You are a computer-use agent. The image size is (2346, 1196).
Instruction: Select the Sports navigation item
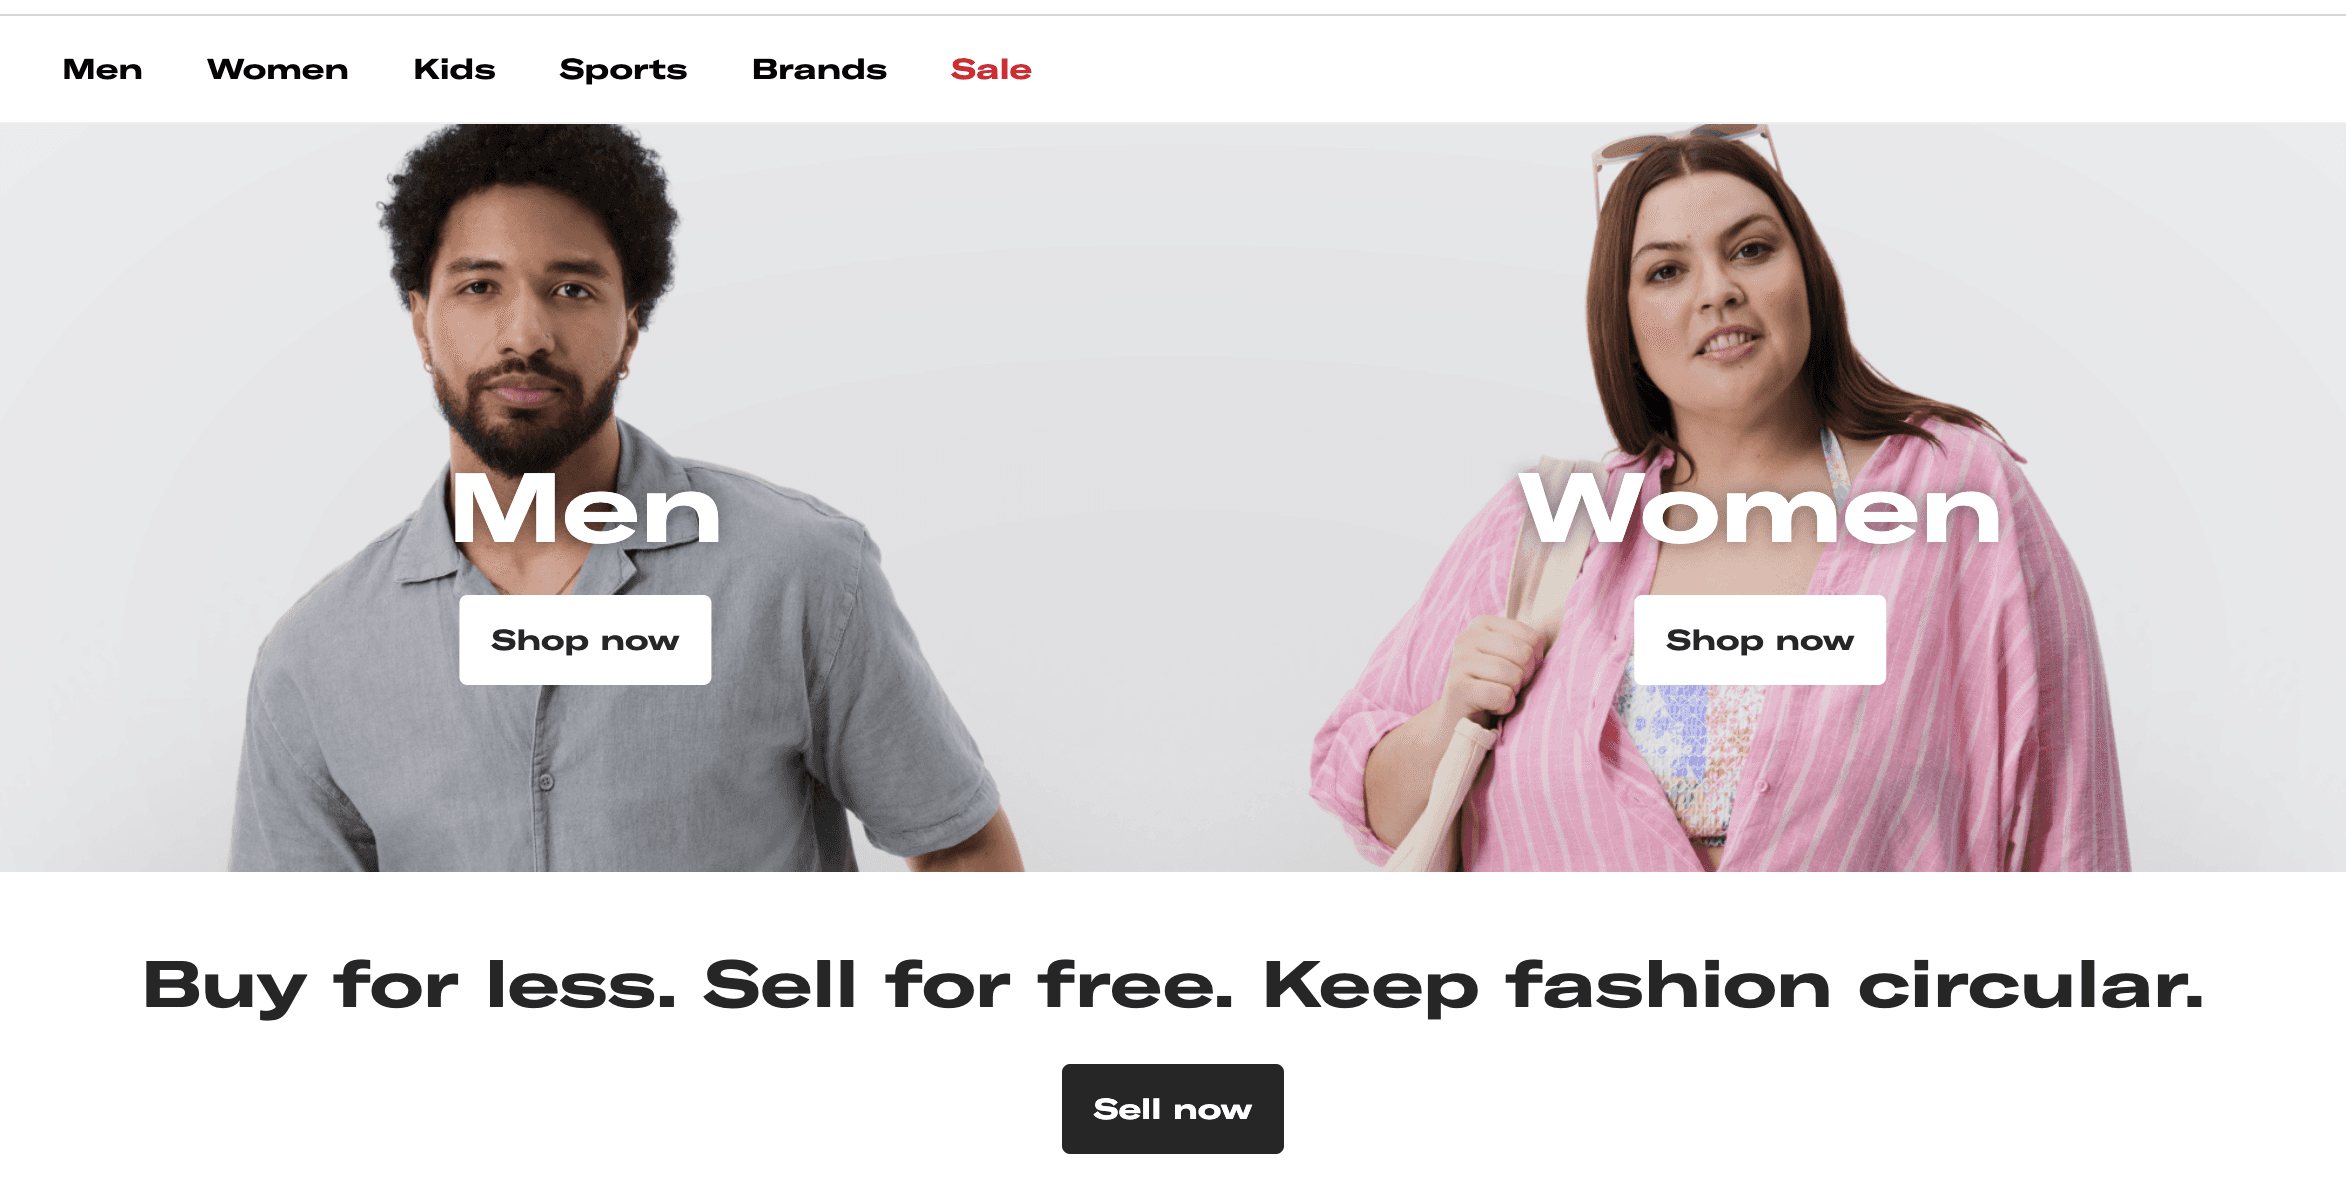(x=623, y=69)
